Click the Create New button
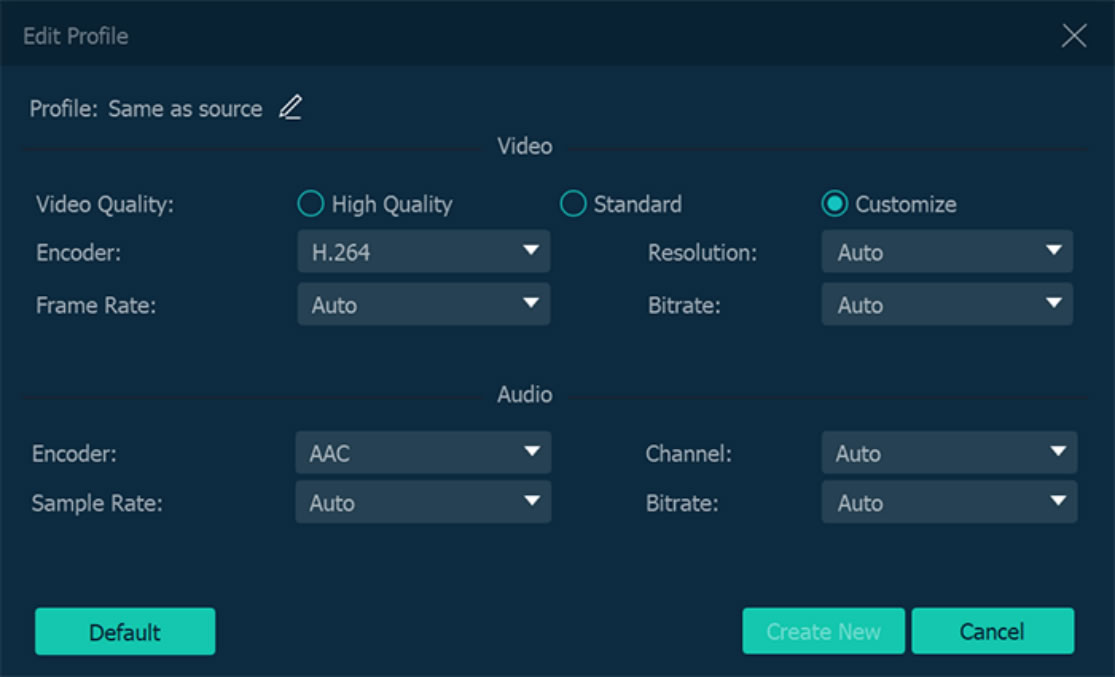This screenshot has width=1115, height=677. tap(823, 631)
